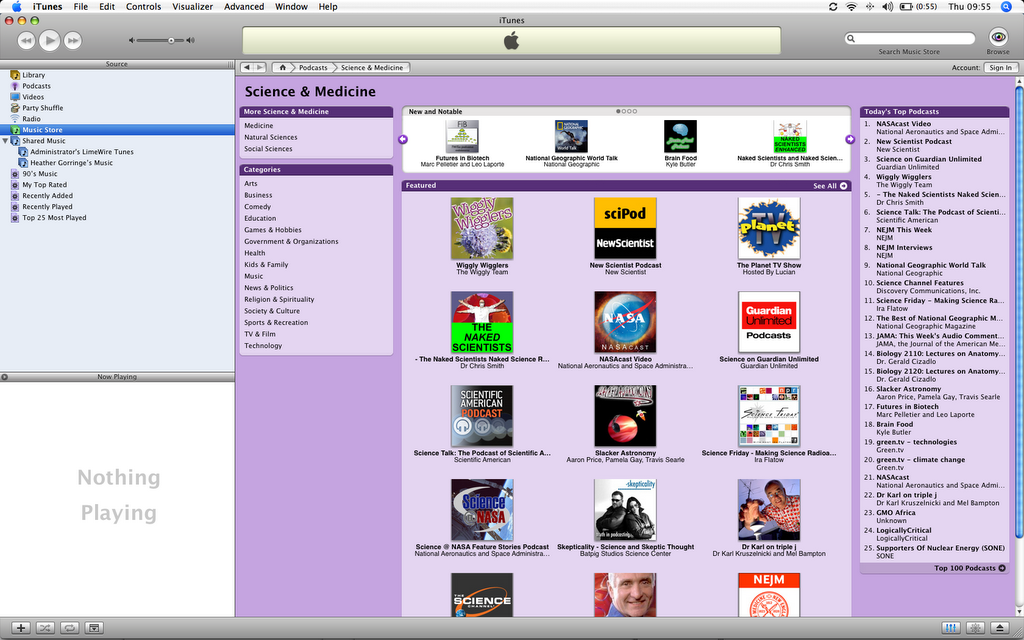1024x640 pixels.
Task: Click the Science & Medicine breadcrumb
Action: [x=372, y=67]
